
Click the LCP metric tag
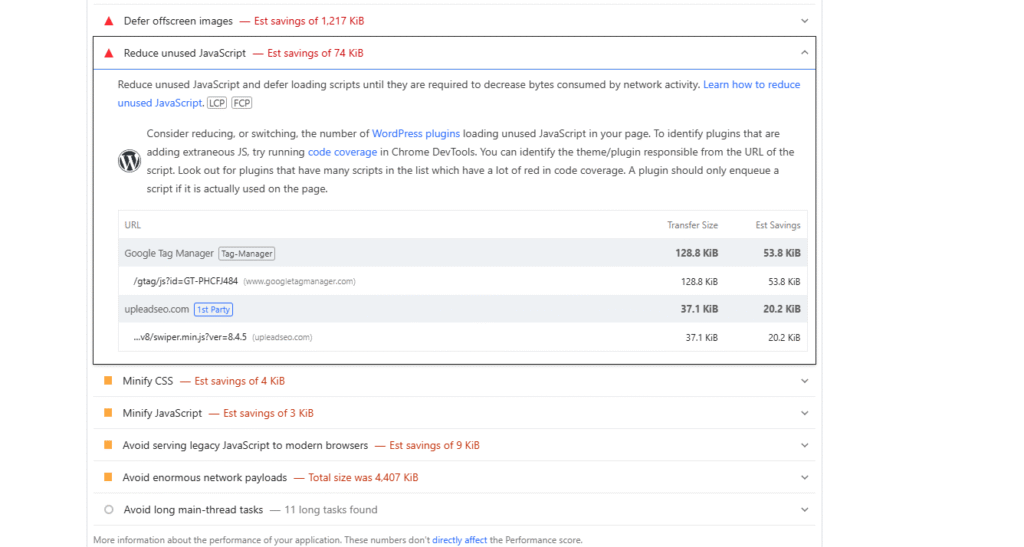coord(217,103)
